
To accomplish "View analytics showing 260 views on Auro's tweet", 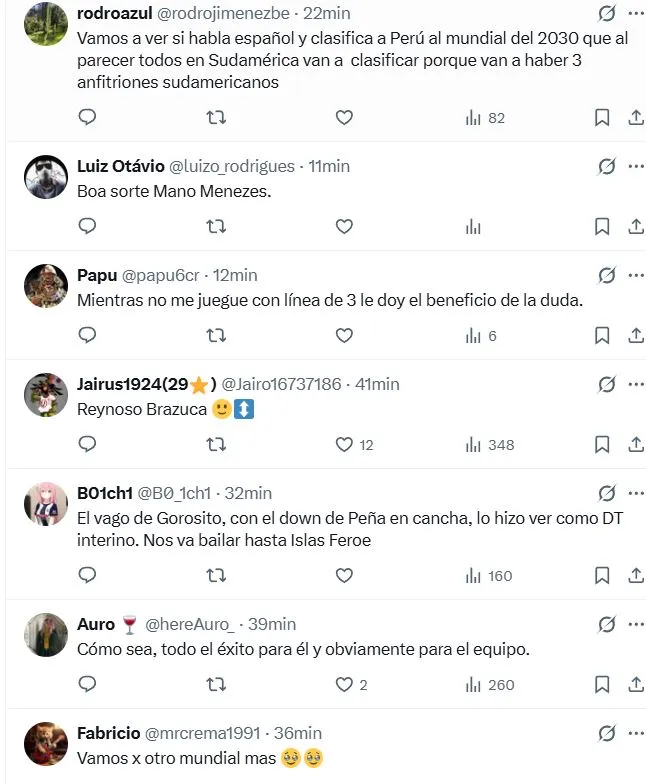I will (489, 684).
